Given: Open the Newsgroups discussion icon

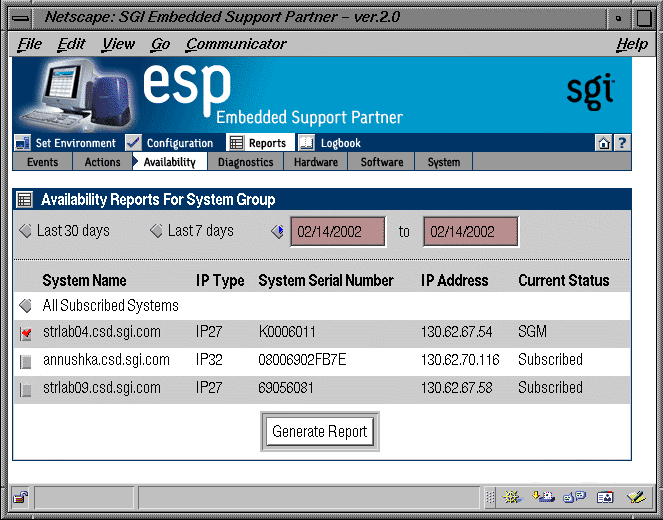Looking at the screenshot, I should [x=574, y=497].
